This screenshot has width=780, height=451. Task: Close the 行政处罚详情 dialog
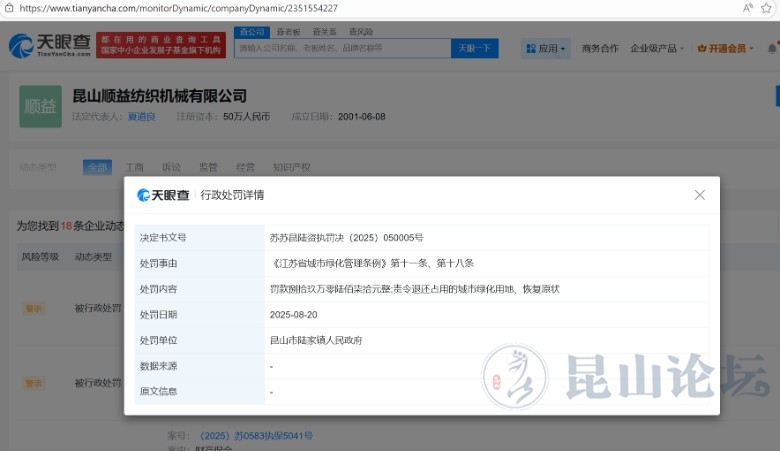[699, 195]
